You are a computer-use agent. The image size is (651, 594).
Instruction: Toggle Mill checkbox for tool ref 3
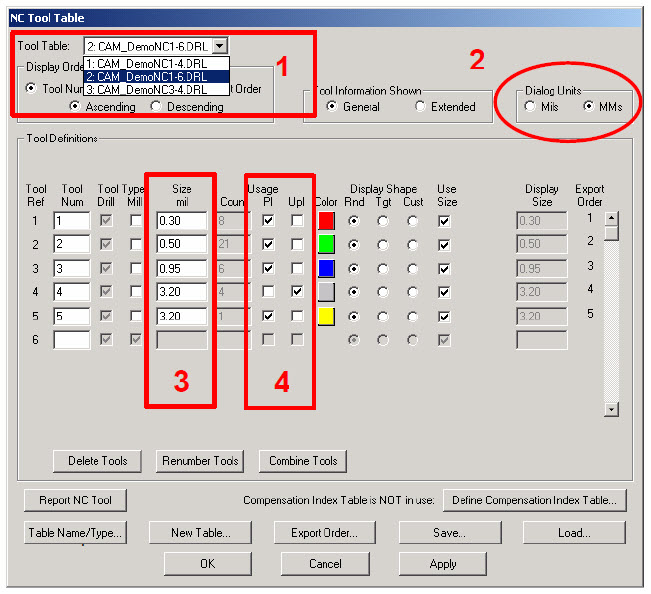coord(135,269)
